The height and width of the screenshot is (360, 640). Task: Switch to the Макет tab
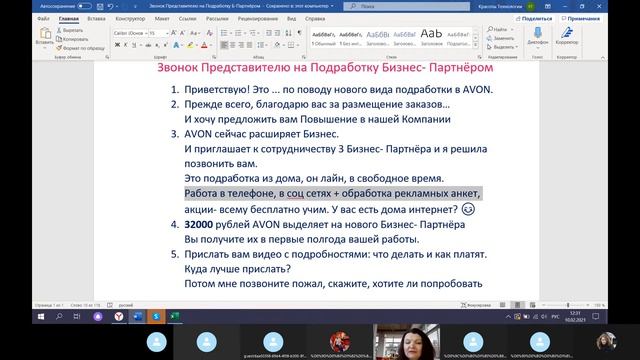(162, 19)
